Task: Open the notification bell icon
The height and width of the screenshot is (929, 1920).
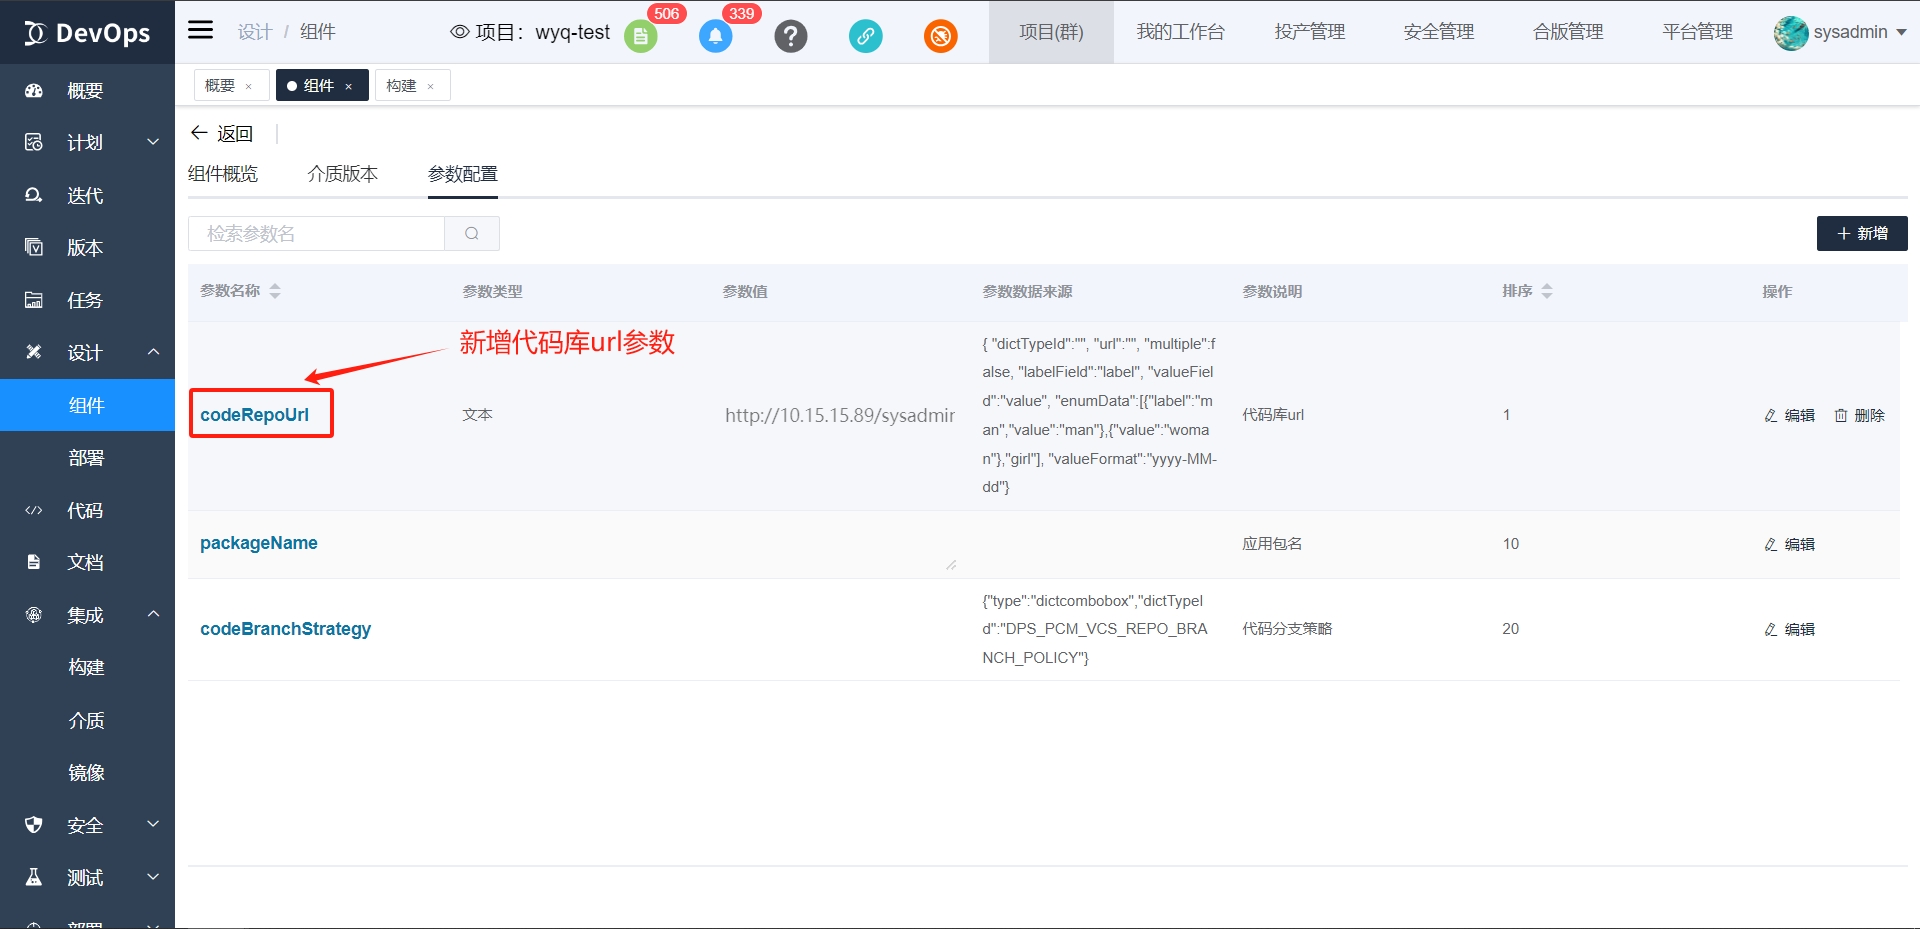Action: point(715,37)
